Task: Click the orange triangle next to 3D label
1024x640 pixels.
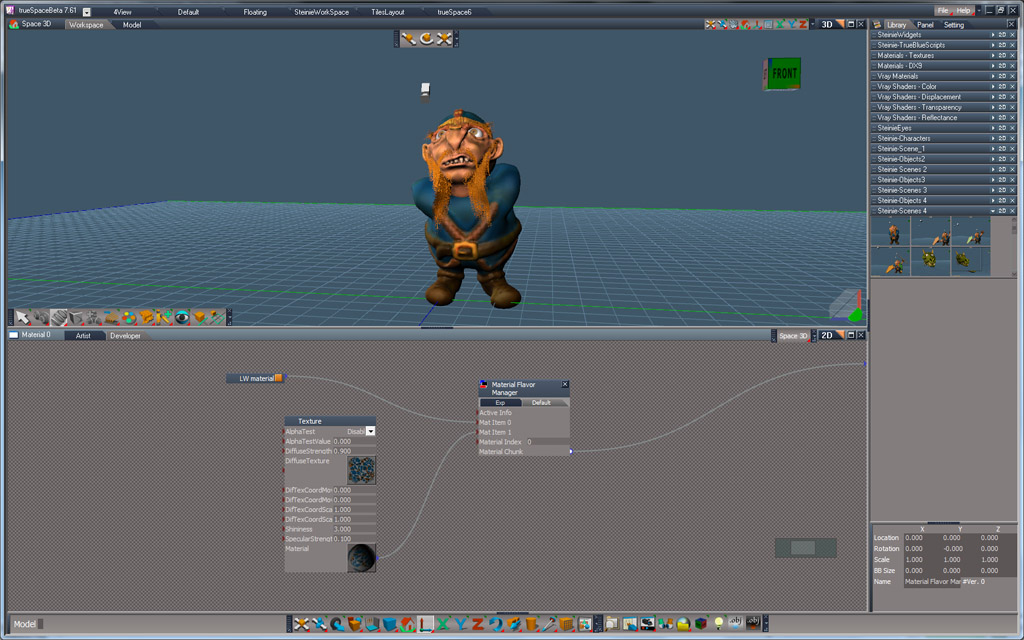Action: pyautogui.click(x=840, y=24)
